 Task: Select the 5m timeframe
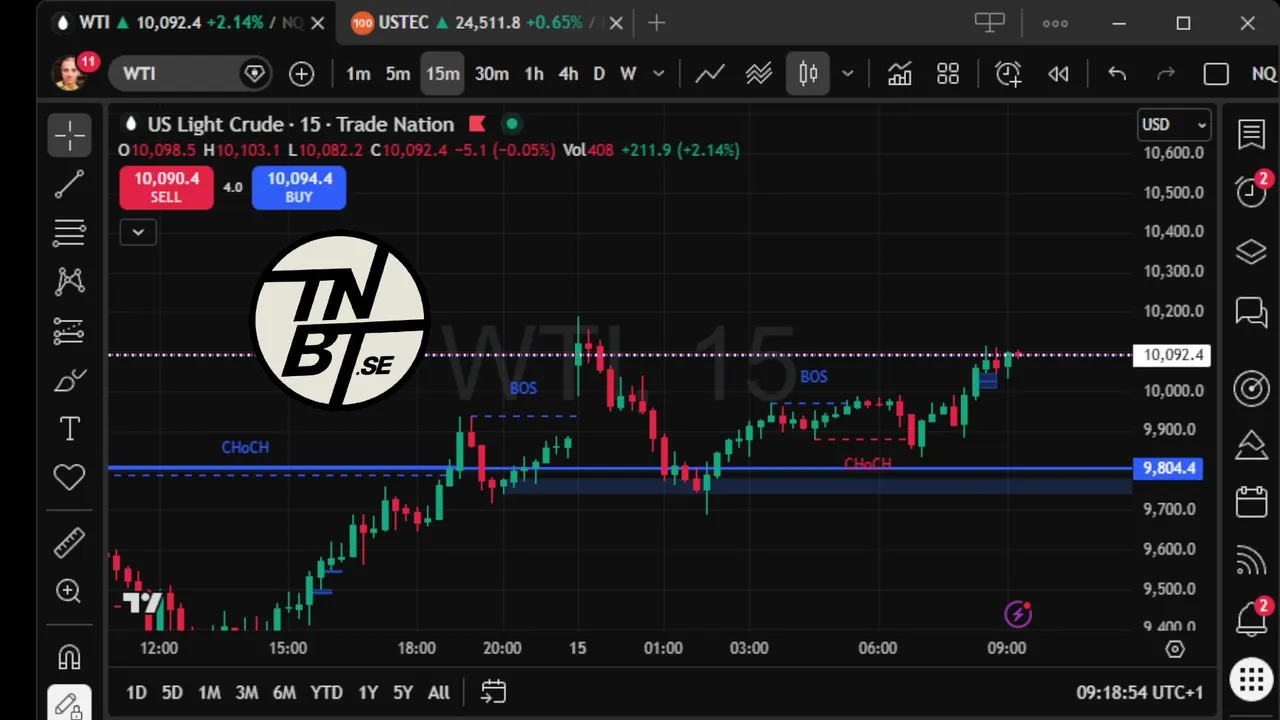pyautogui.click(x=398, y=74)
